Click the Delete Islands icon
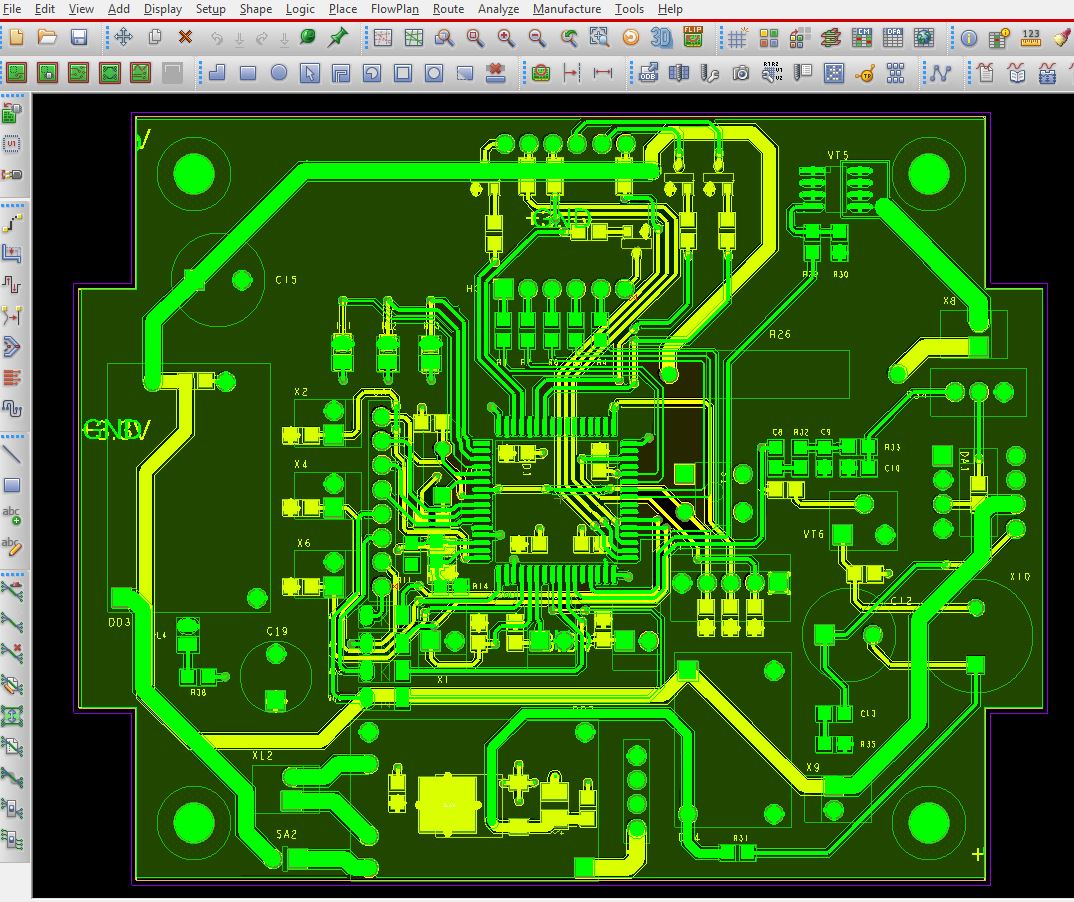 pyautogui.click(x=495, y=73)
